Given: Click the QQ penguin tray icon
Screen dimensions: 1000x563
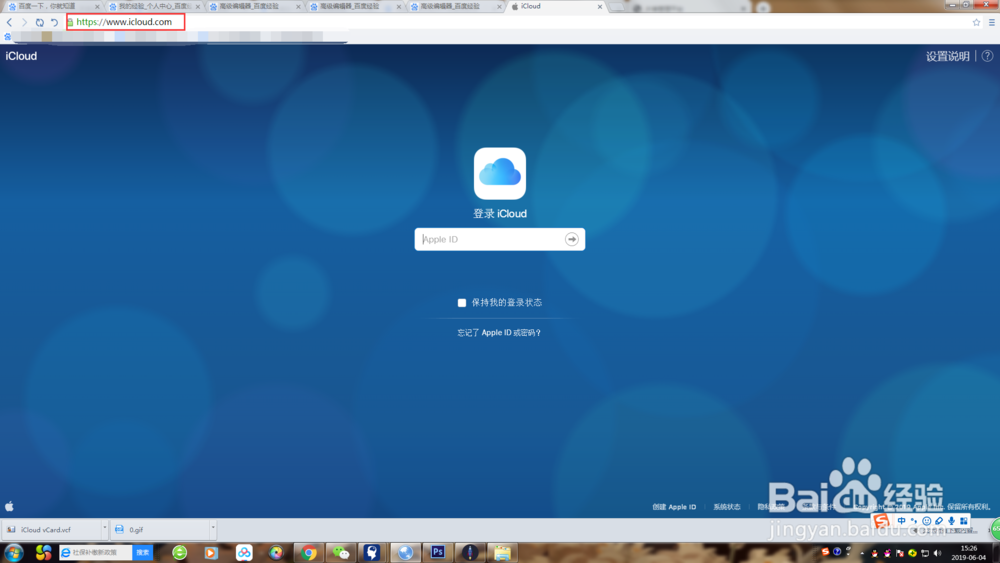Looking at the screenshot, I should point(875,553).
